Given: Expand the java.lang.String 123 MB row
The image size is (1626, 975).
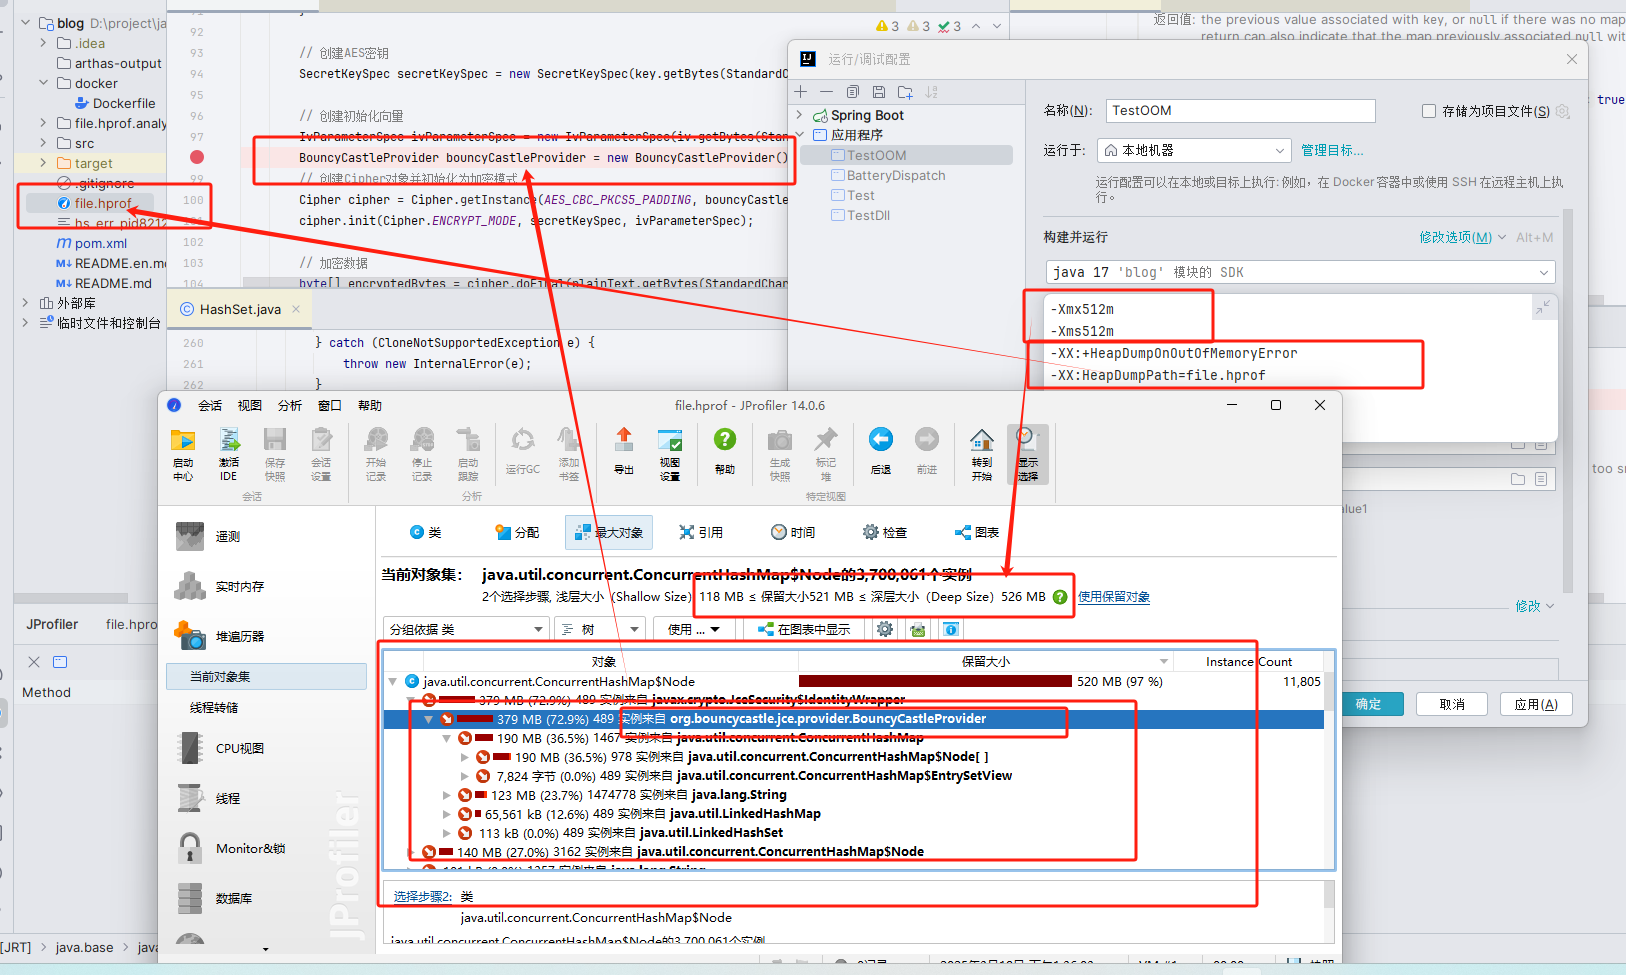Looking at the screenshot, I should coord(447,795).
